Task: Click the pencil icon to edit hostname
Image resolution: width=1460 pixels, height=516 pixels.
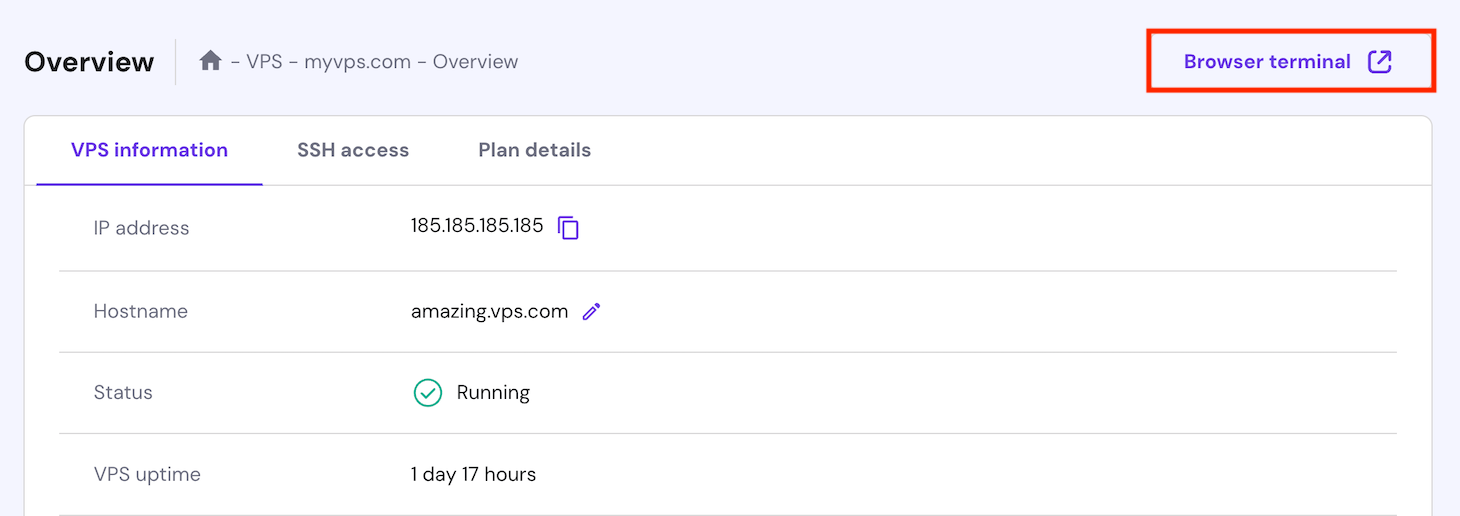Action: coord(591,312)
